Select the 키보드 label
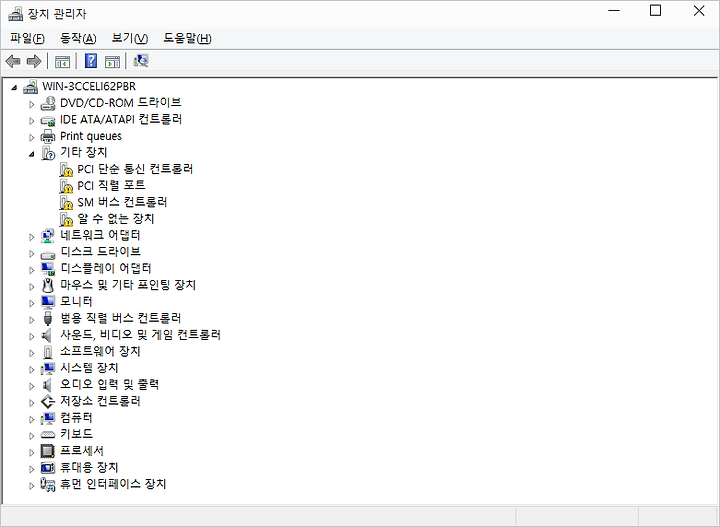 [x=76, y=434]
